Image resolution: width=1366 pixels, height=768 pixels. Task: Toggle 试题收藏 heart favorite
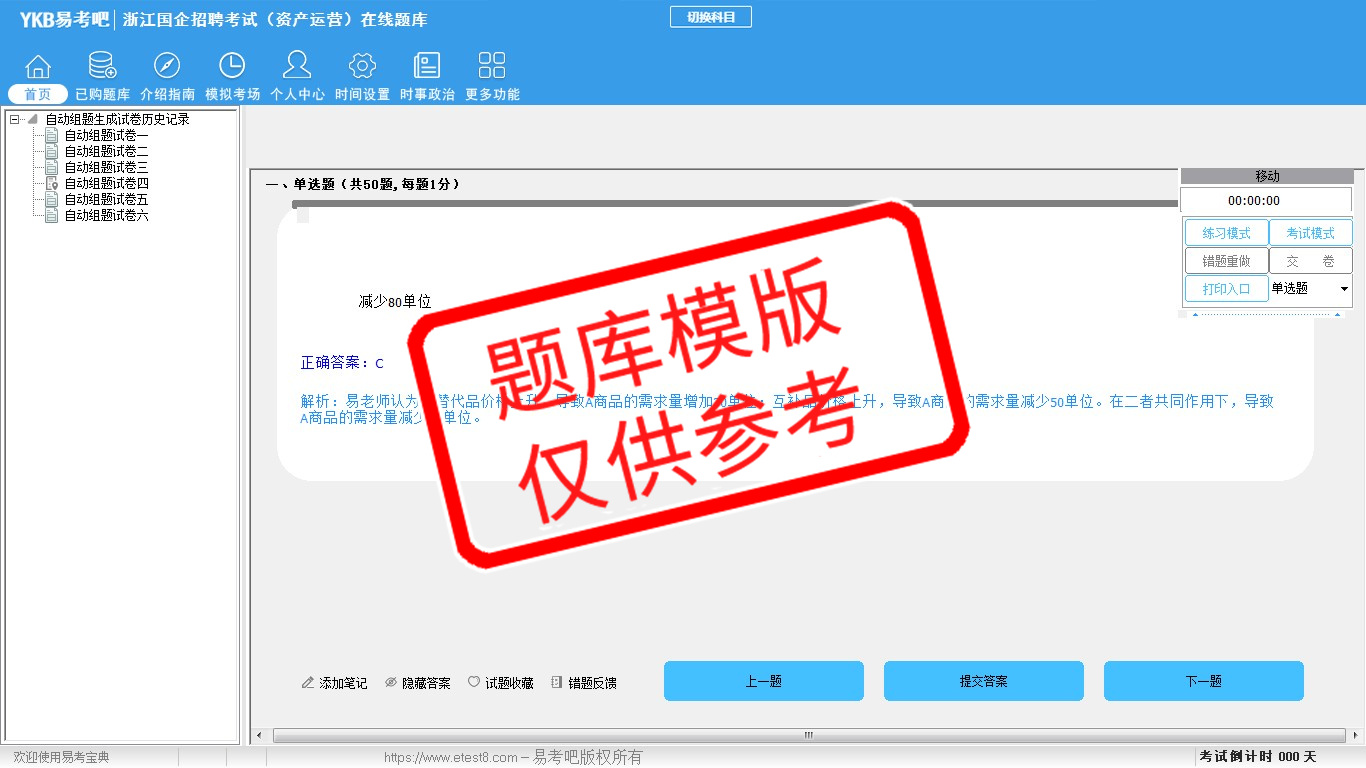click(500, 683)
